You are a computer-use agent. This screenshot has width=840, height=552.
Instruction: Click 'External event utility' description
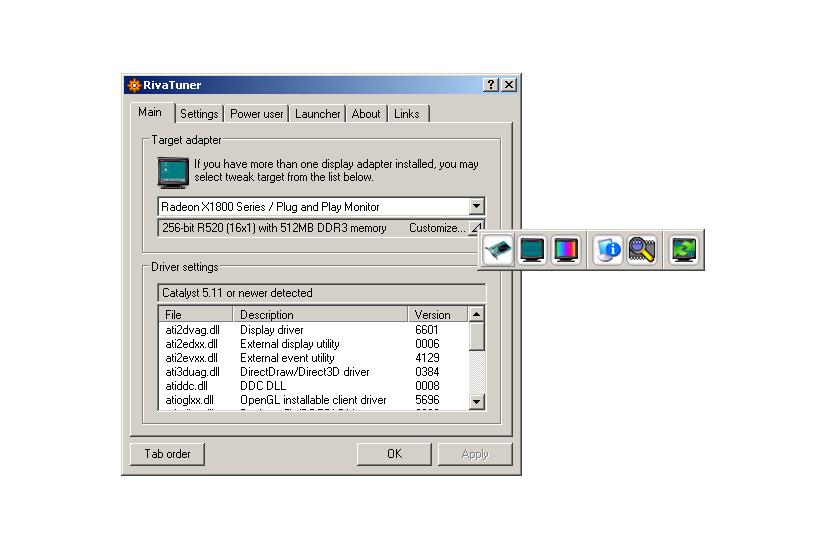click(287, 358)
